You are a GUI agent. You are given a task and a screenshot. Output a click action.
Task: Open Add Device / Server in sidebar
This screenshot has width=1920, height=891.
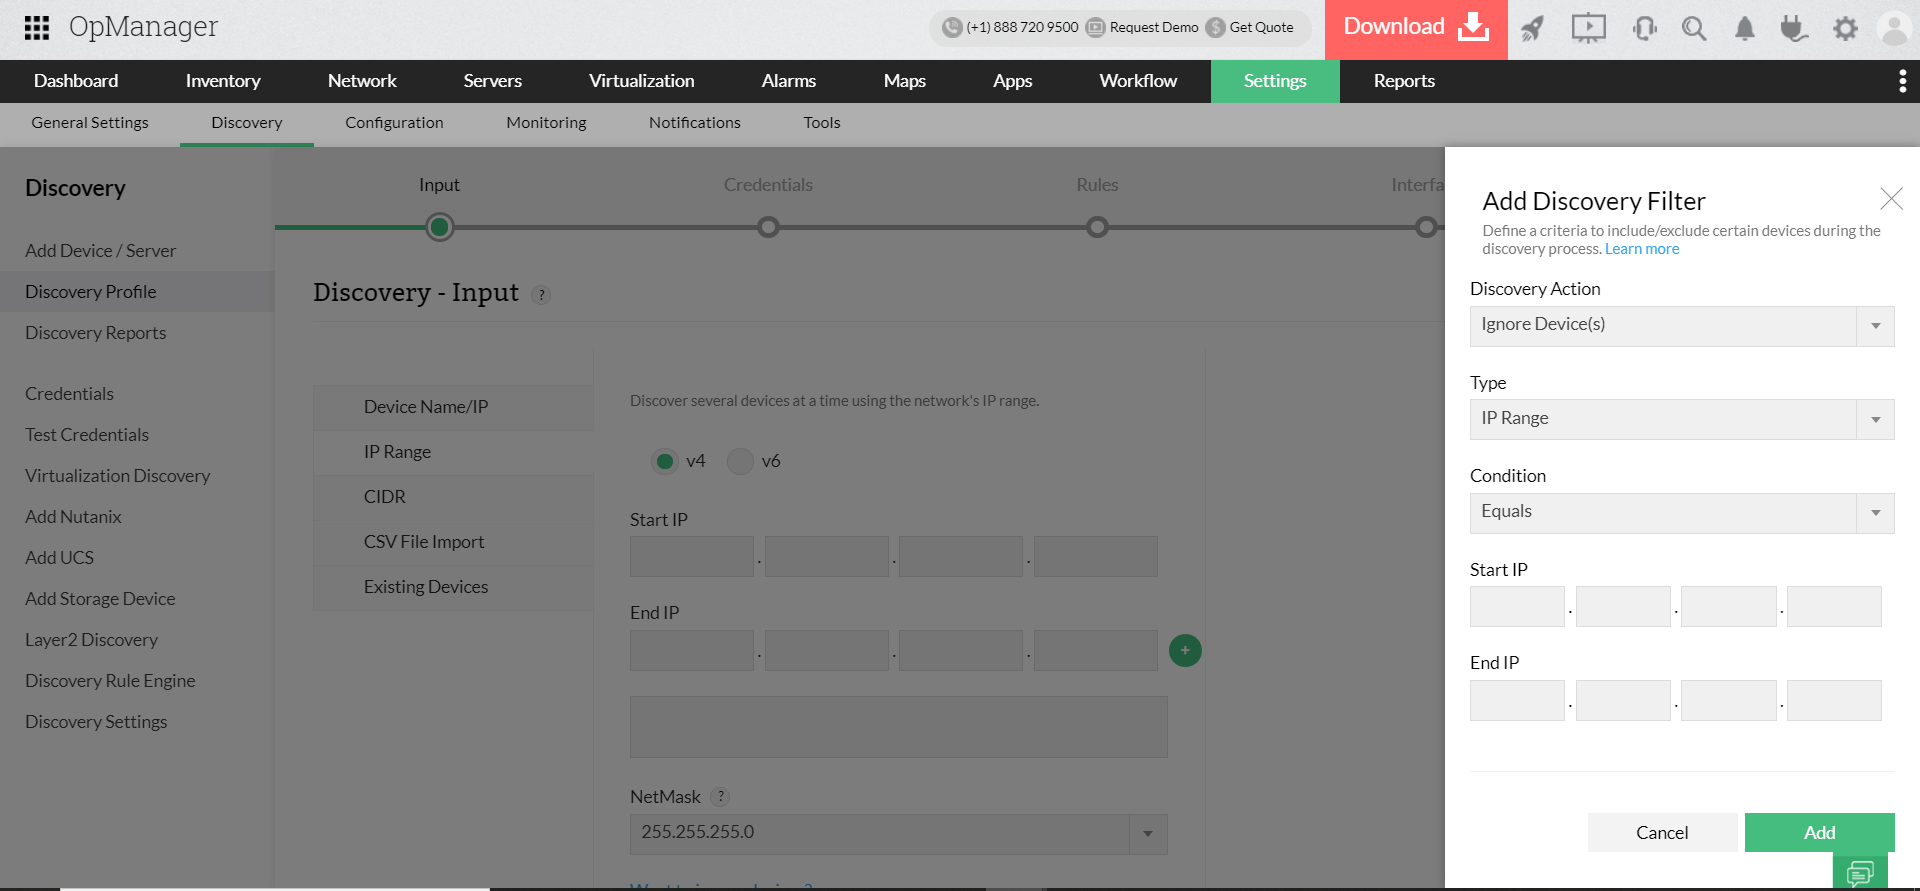(x=100, y=251)
